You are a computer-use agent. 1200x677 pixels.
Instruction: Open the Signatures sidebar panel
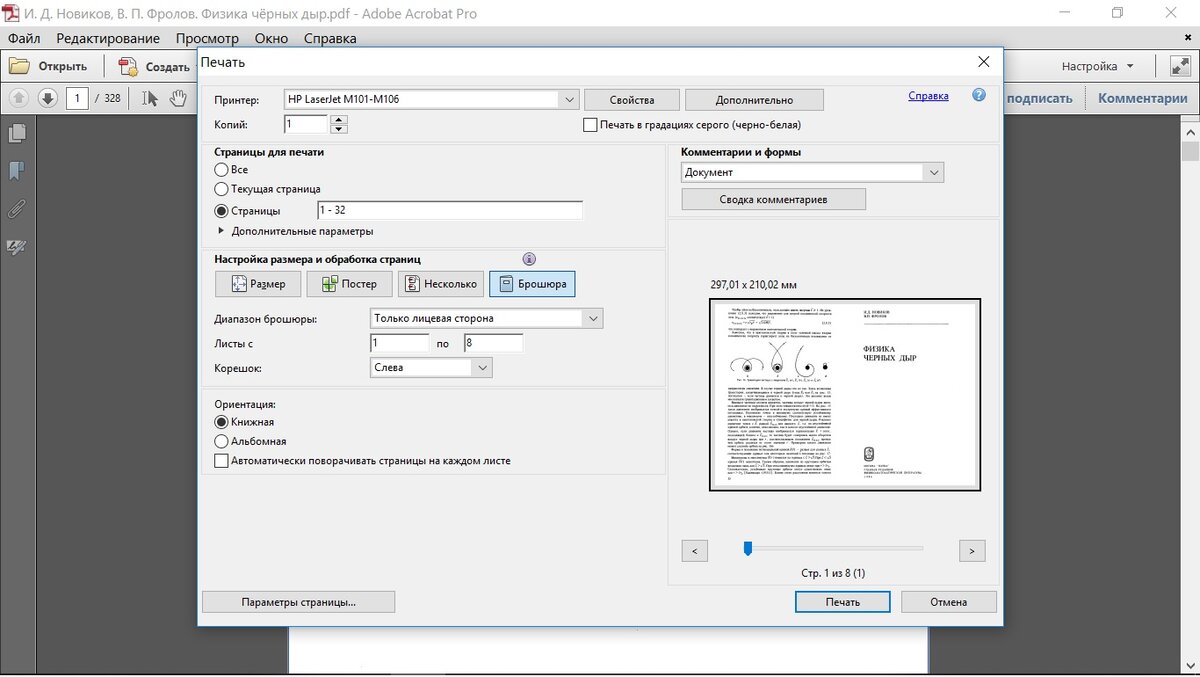pyautogui.click(x=17, y=246)
